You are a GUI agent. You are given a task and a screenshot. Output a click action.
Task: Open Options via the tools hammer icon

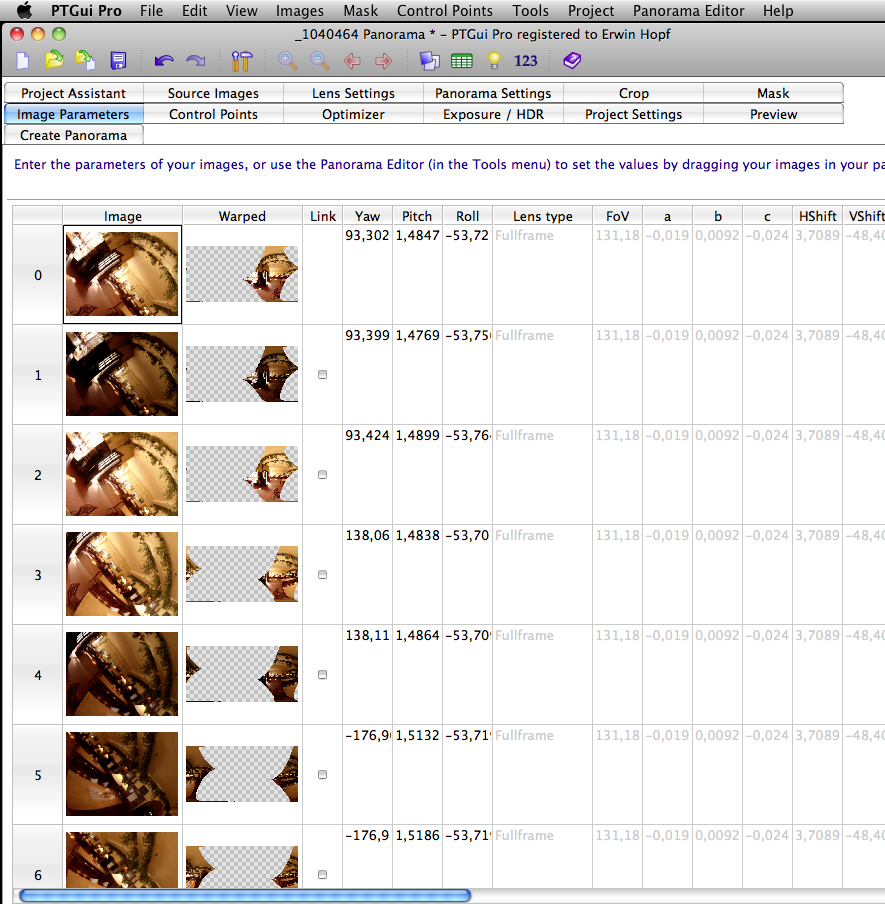(242, 61)
